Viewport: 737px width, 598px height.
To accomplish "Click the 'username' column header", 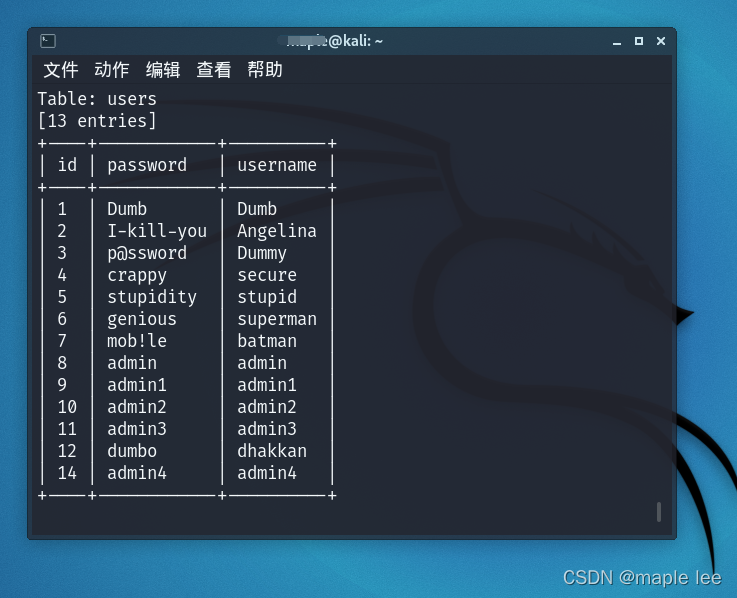I will pyautogui.click(x=277, y=165).
